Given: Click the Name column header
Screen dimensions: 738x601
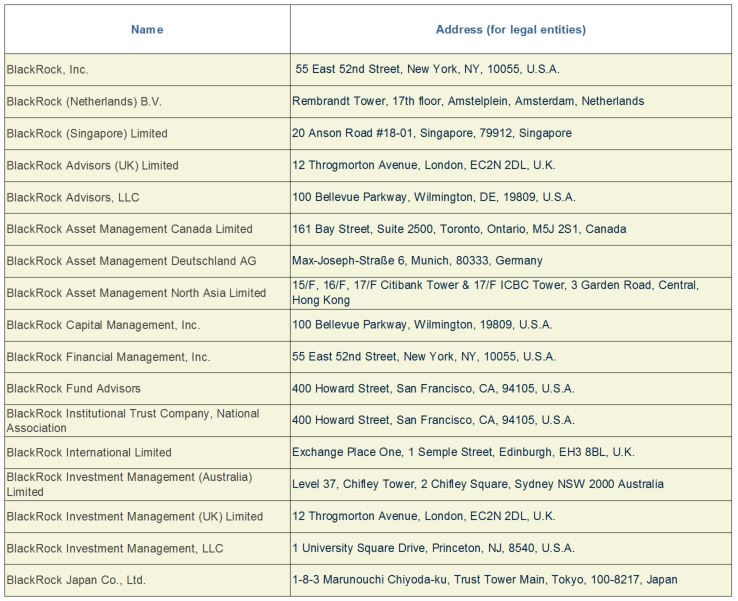Looking at the screenshot, I should click(x=147, y=30).
